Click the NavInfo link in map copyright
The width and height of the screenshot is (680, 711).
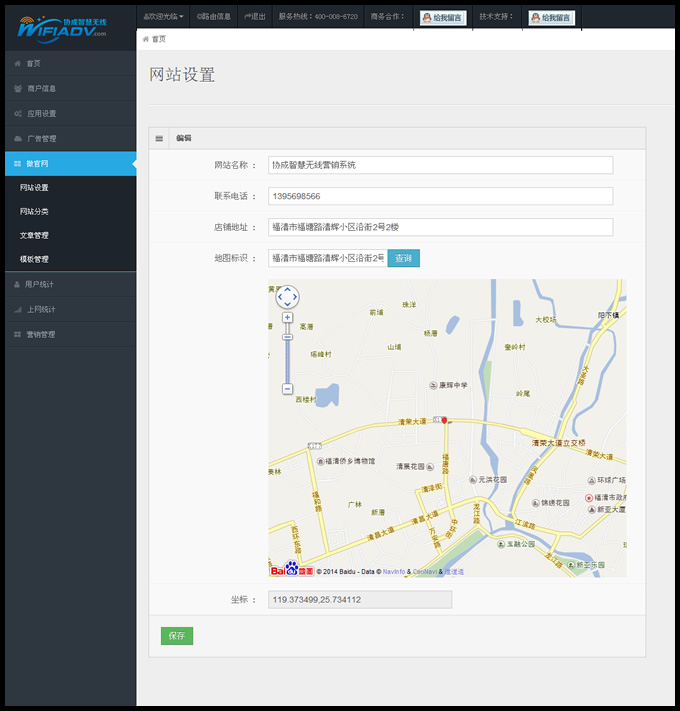(x=393, y=572)
